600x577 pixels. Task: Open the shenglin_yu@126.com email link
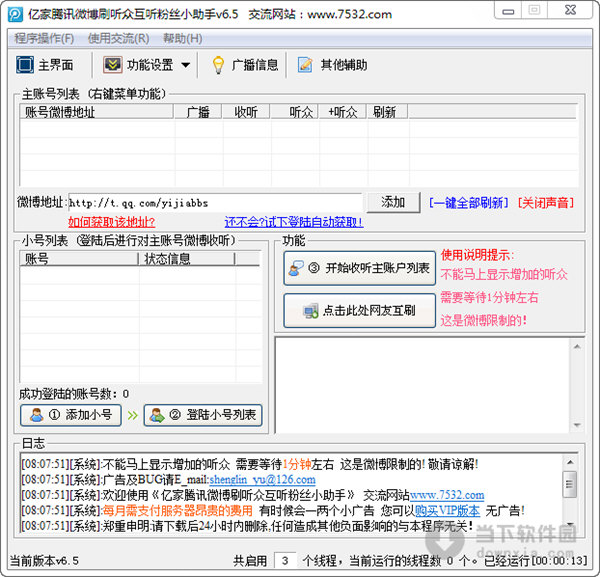click(262, 479)
